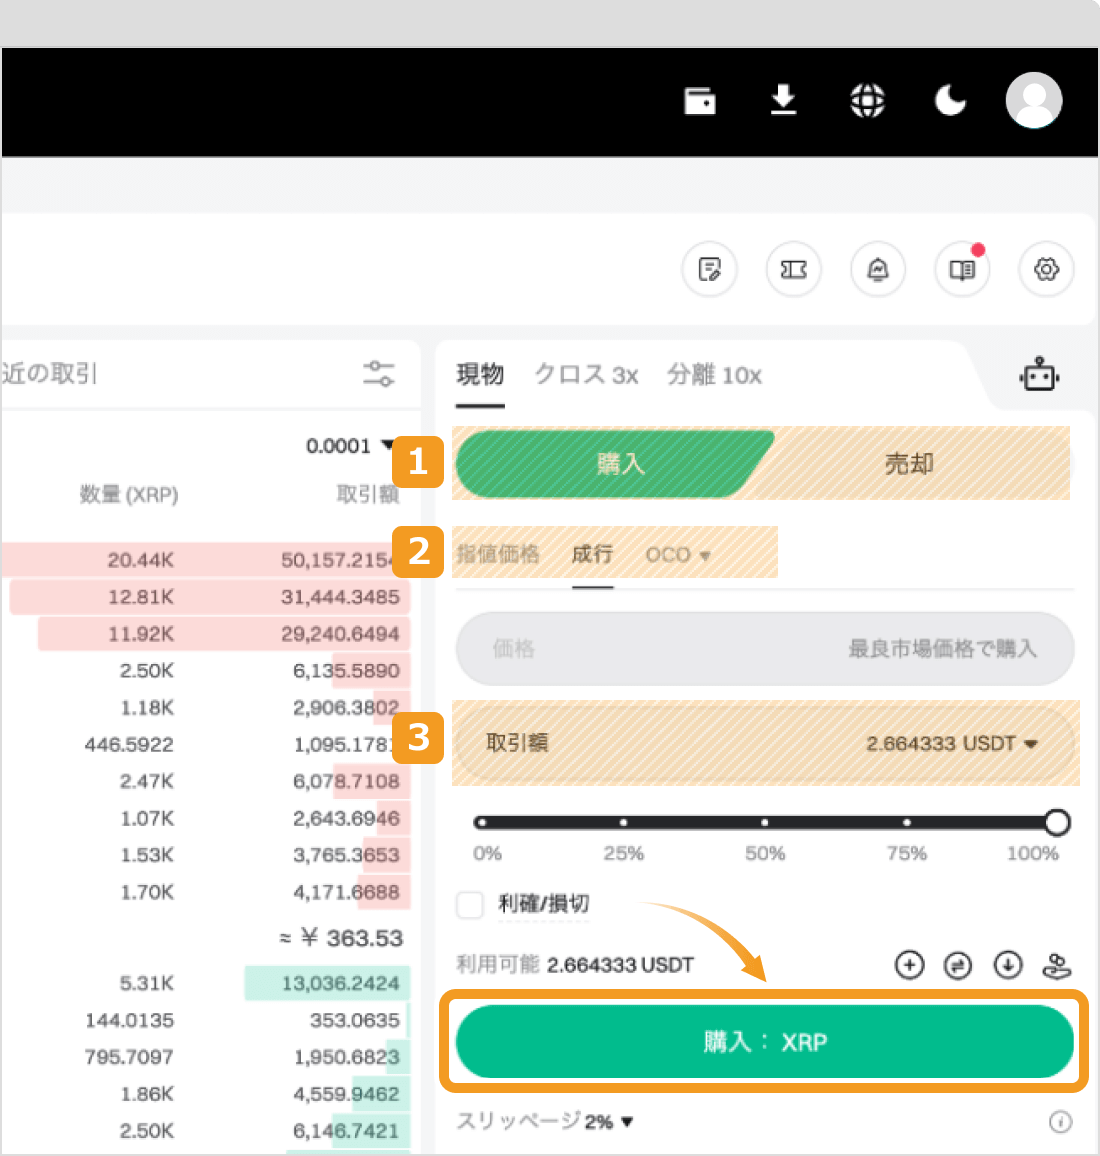The height and width of the screenshot is (1156, 1100).
Task: Click the slippage info icon
Action: (1060, 1121)
